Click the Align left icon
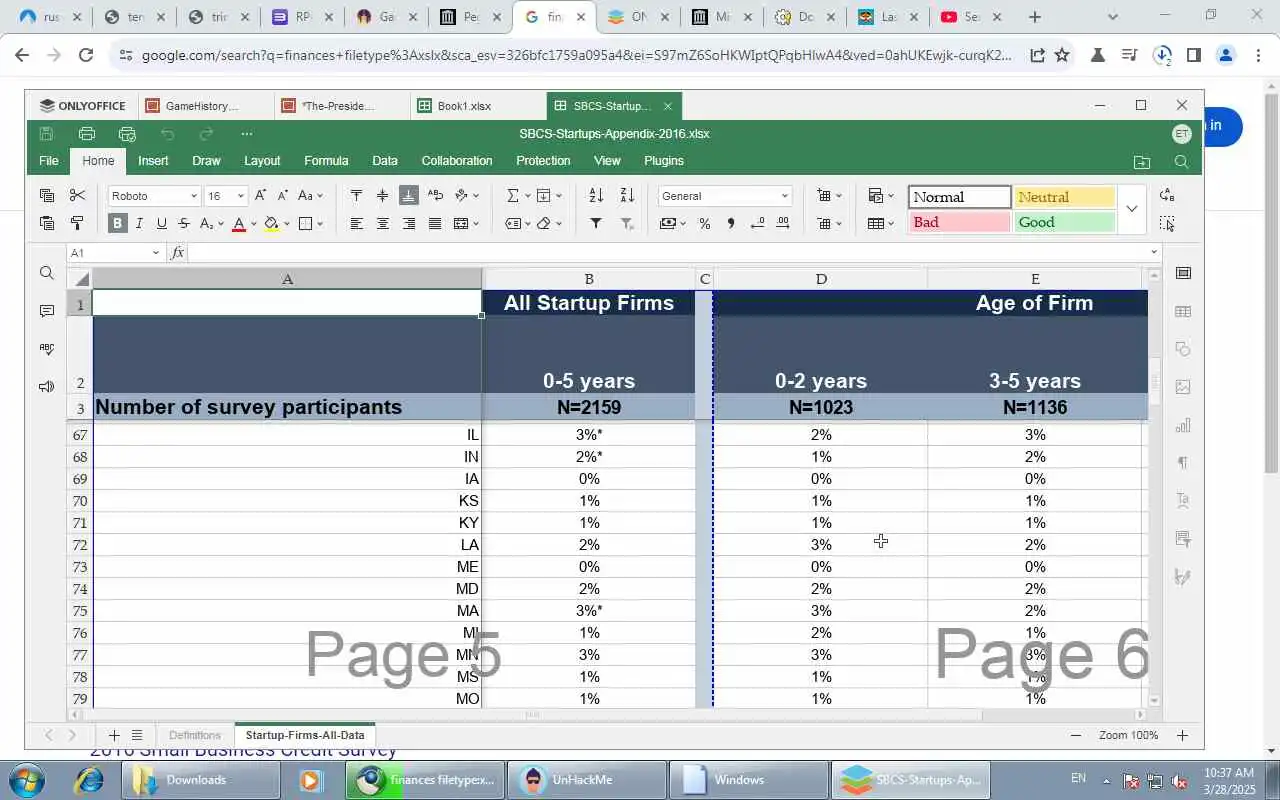1280x800 pixels. click(x=356, y=223)
